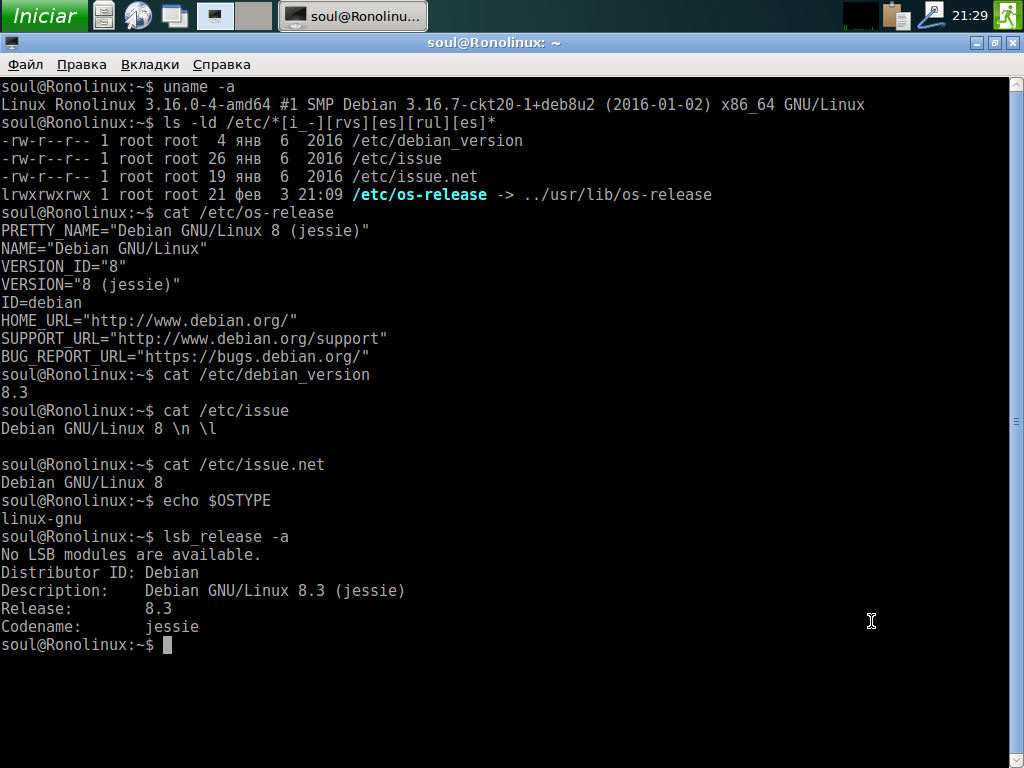The image size is (1024, 768).
Task: Click the scrollbar down arrow
Action: 1016,761
